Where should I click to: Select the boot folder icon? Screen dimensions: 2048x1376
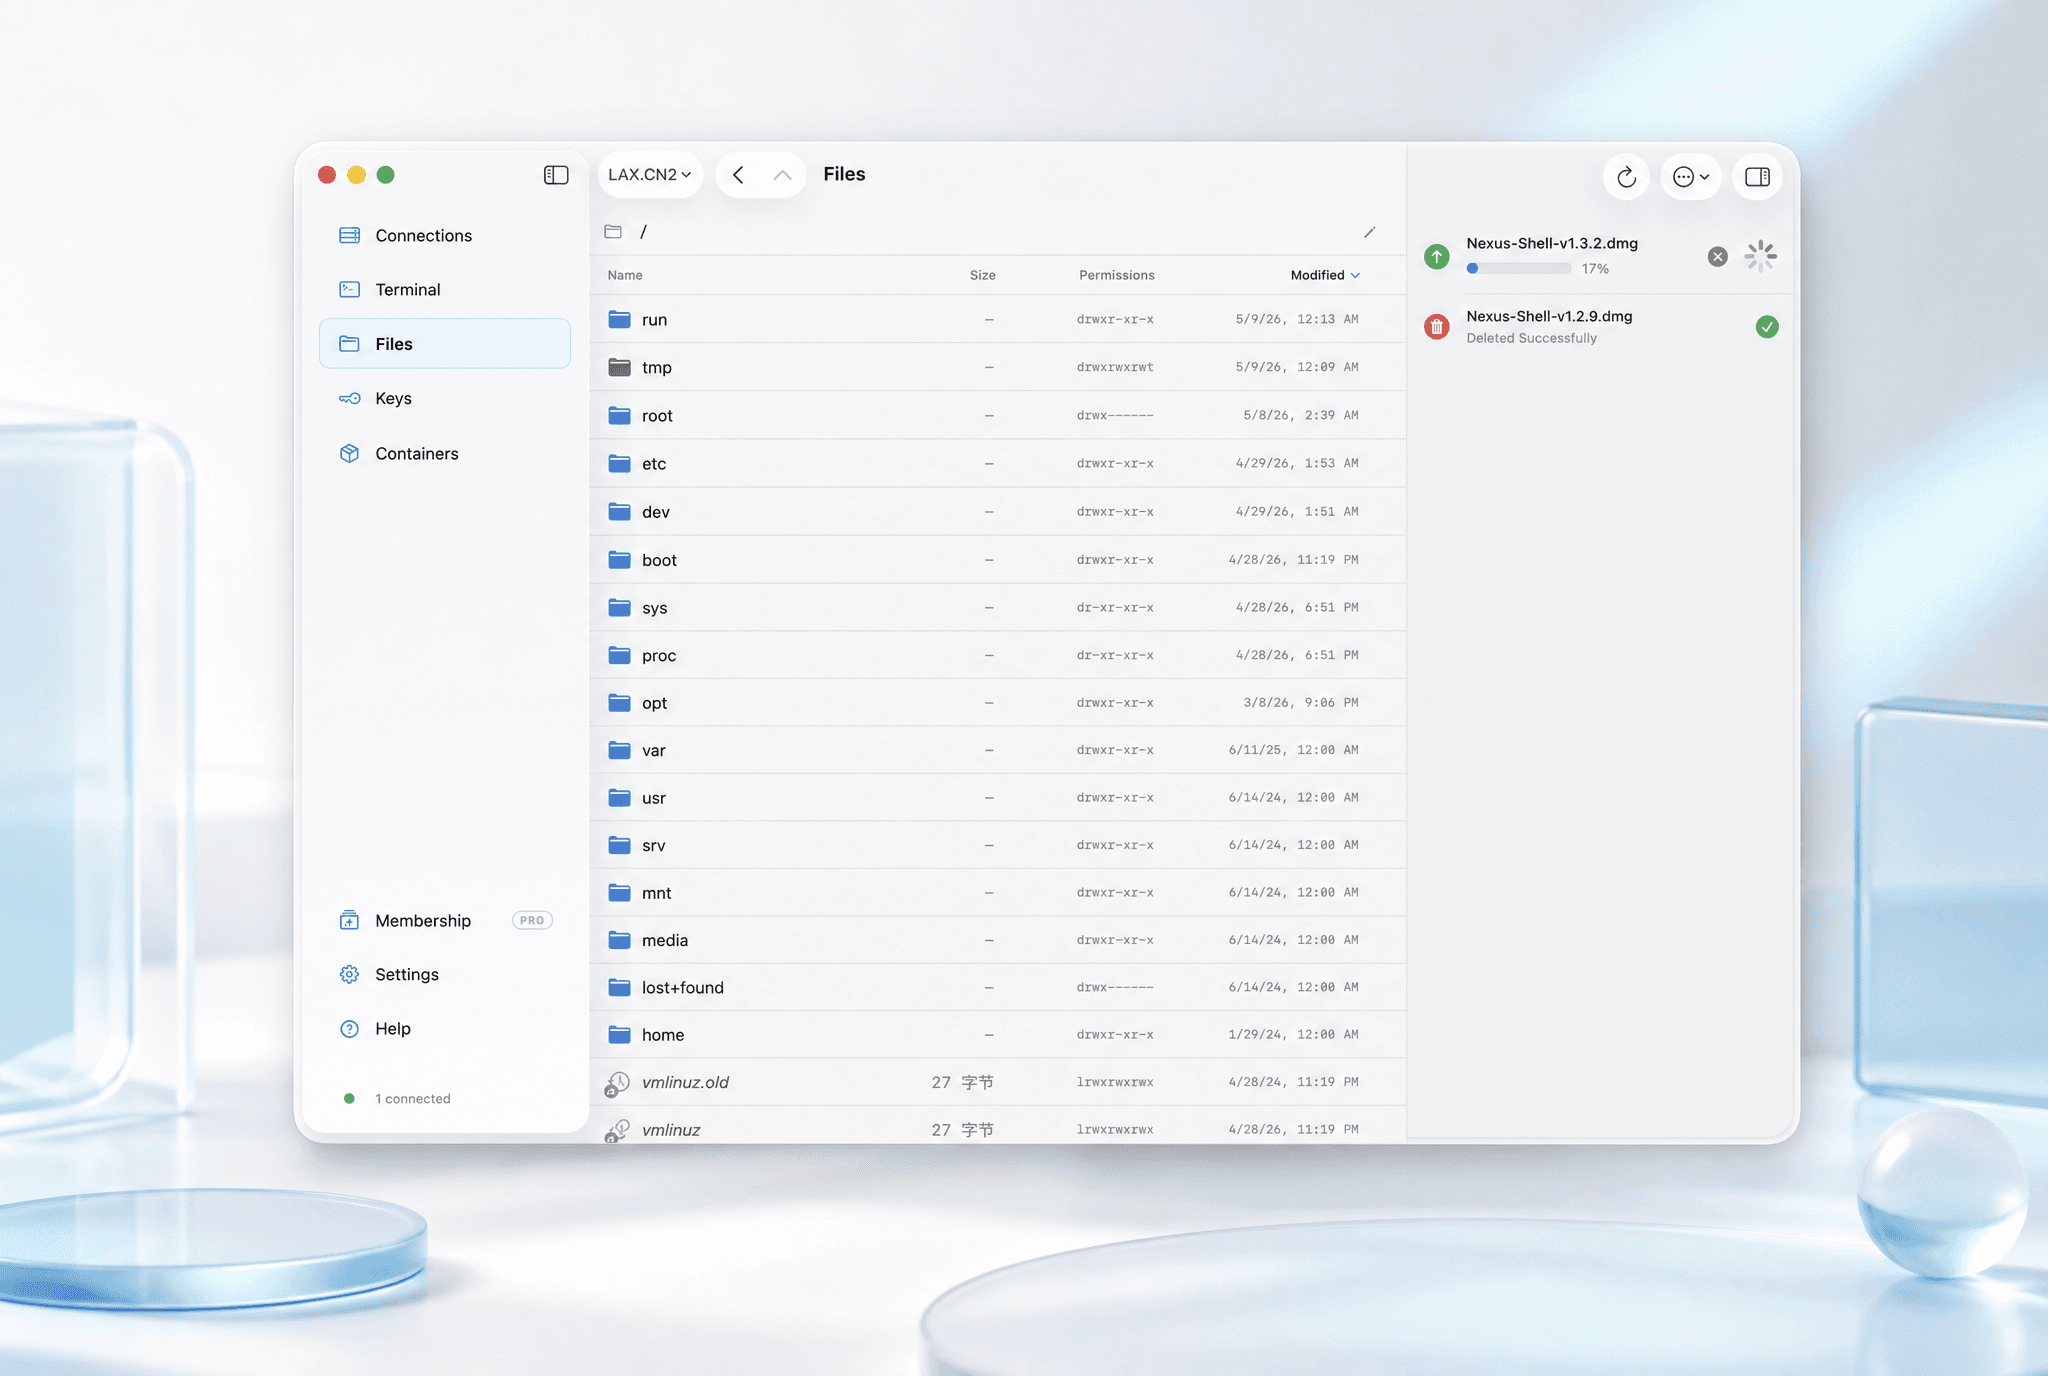(x=620, y=559)
